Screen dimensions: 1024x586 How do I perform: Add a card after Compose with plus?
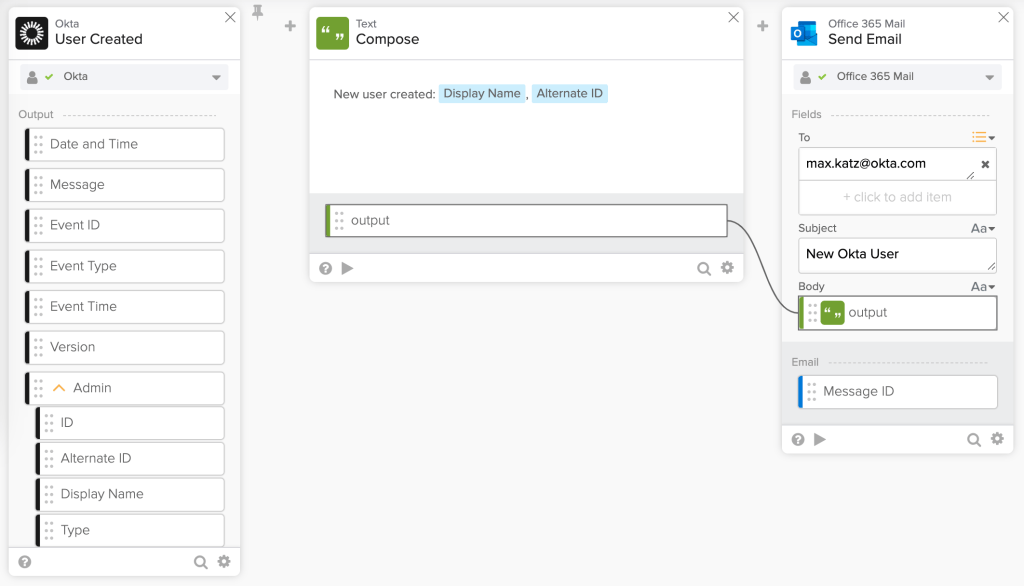[x=762, y=26]
